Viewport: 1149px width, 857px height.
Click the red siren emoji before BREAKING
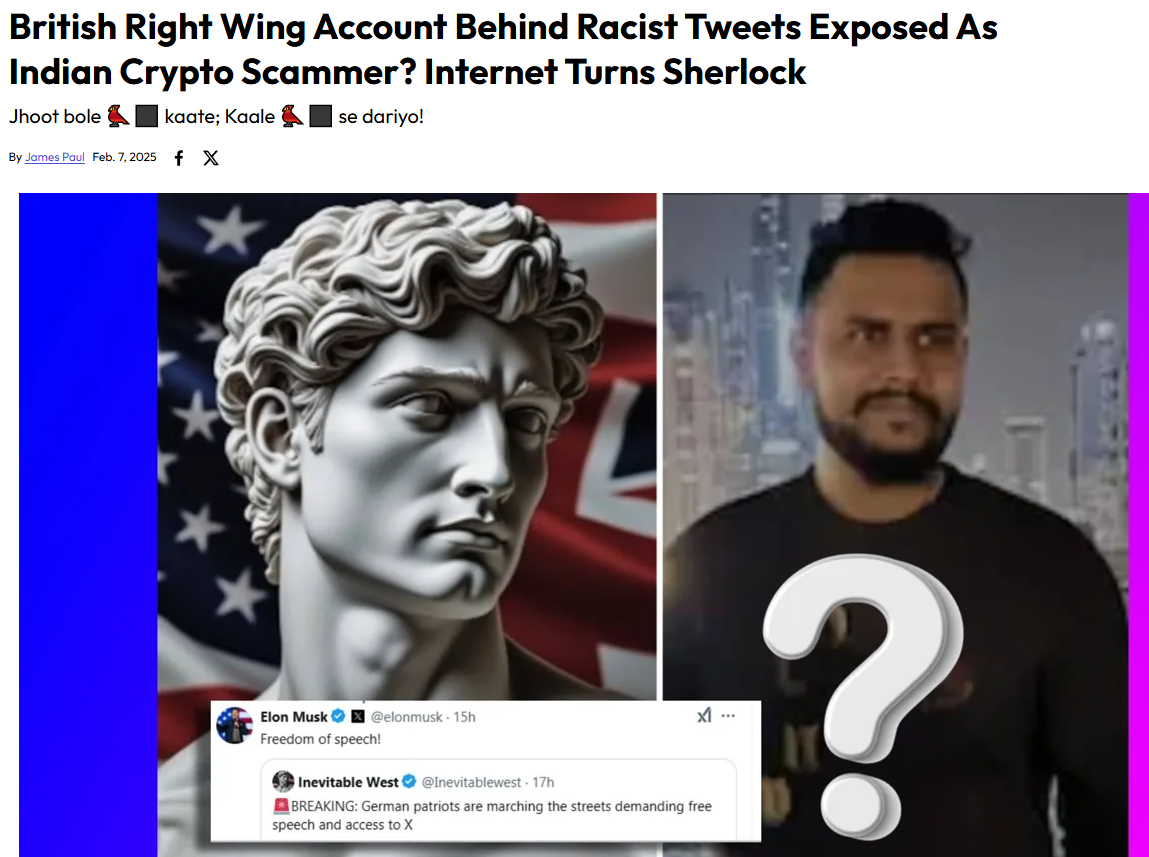281,806
